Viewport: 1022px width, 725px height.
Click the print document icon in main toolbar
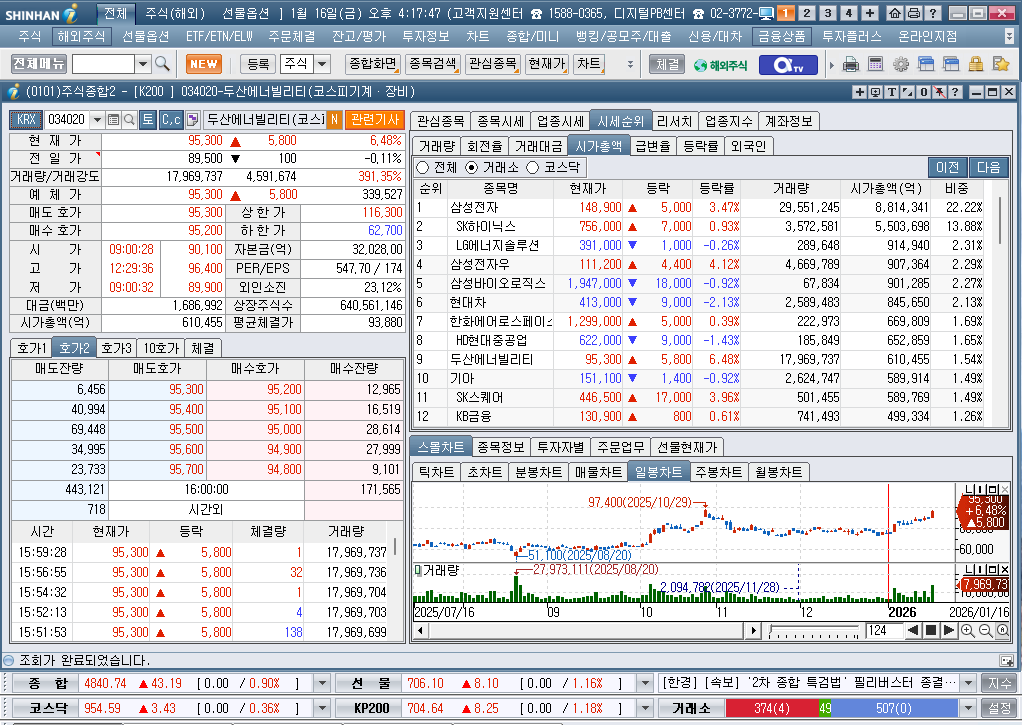pyautogui.click(x=851, y=65)
